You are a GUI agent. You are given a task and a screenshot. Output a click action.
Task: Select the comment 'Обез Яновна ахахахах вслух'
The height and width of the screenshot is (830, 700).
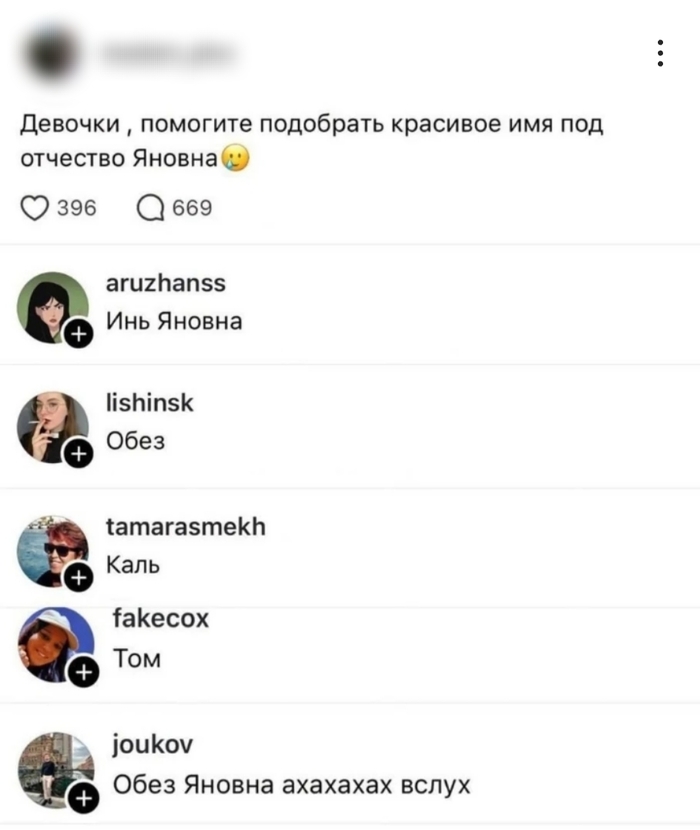click(291, 784)
